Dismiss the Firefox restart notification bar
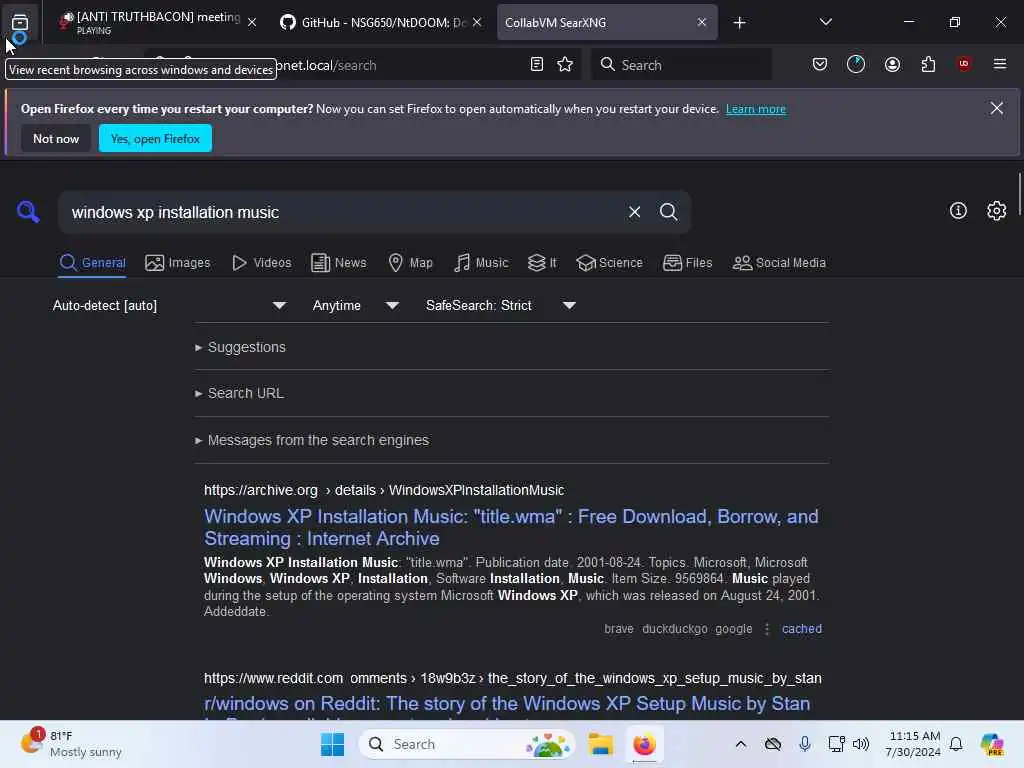Image resolution: width=1024 pixels, height=768 pixels. pos(997,108)
